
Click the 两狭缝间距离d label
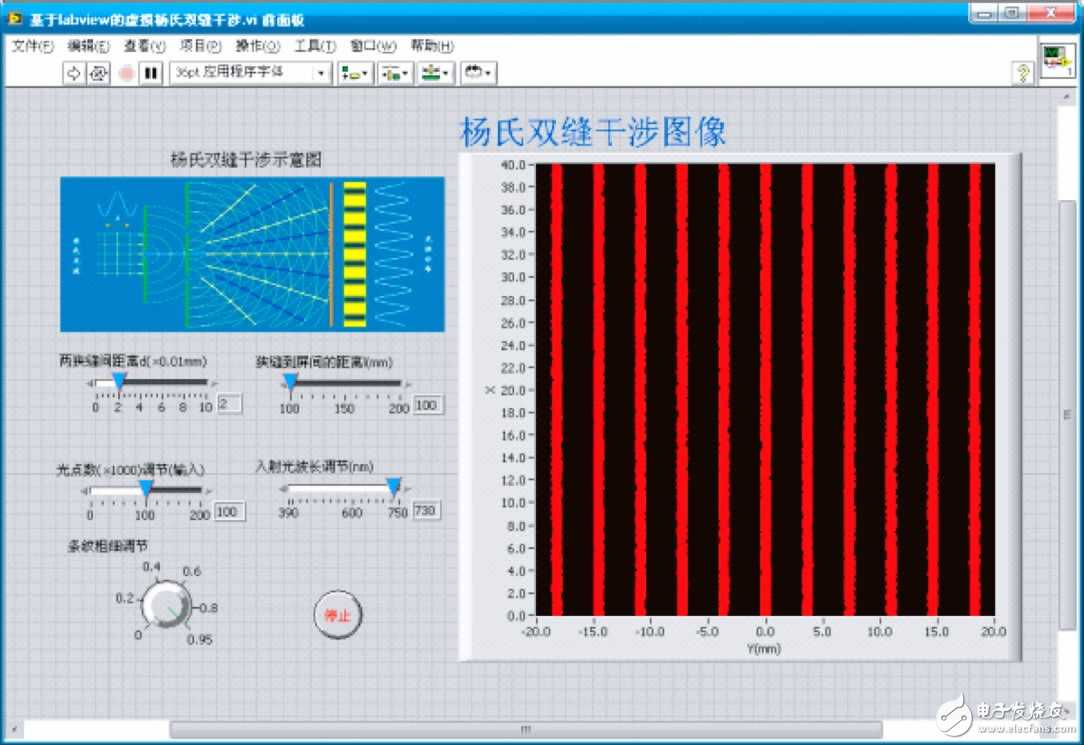coord(133,361)
